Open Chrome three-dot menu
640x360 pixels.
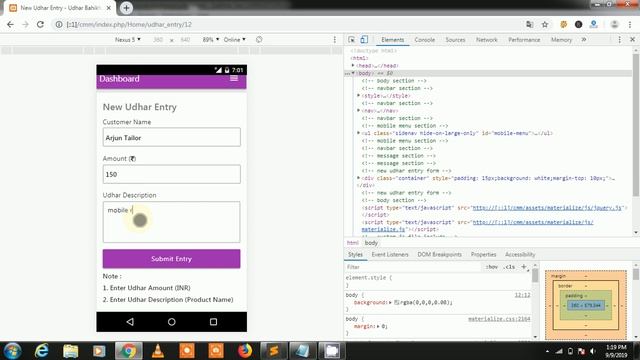click(630, 24)
